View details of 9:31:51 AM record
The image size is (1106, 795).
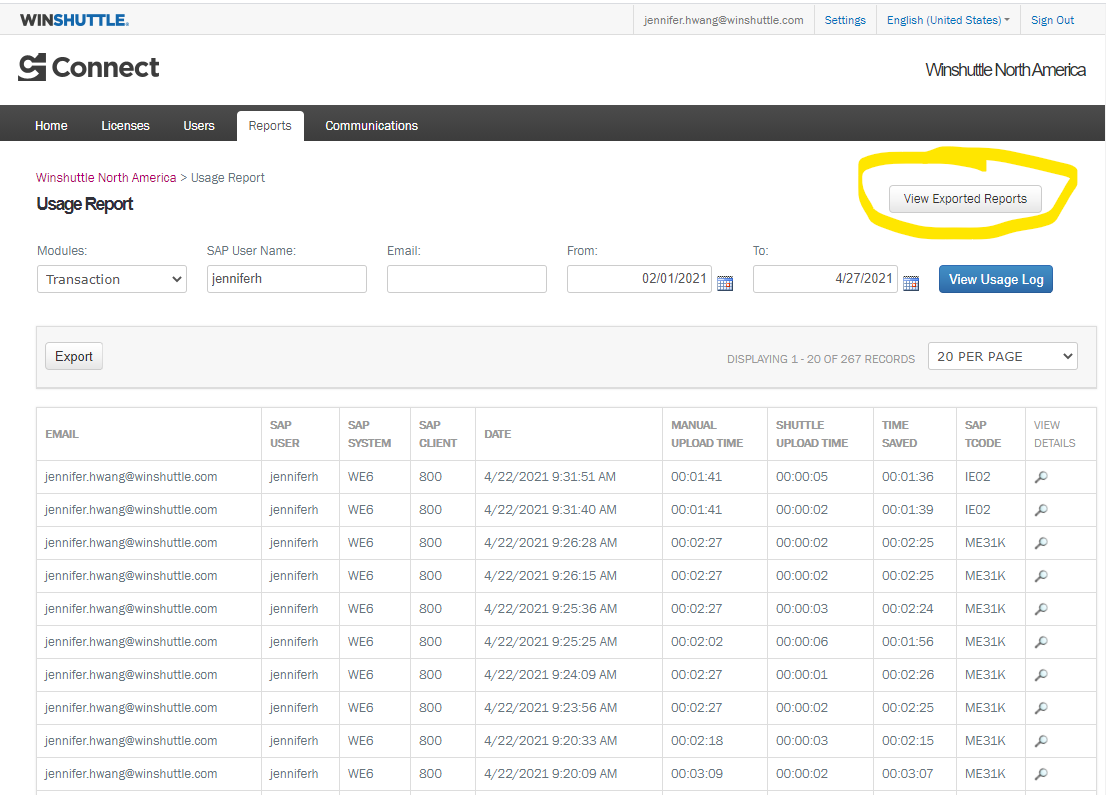[1041, 477]
